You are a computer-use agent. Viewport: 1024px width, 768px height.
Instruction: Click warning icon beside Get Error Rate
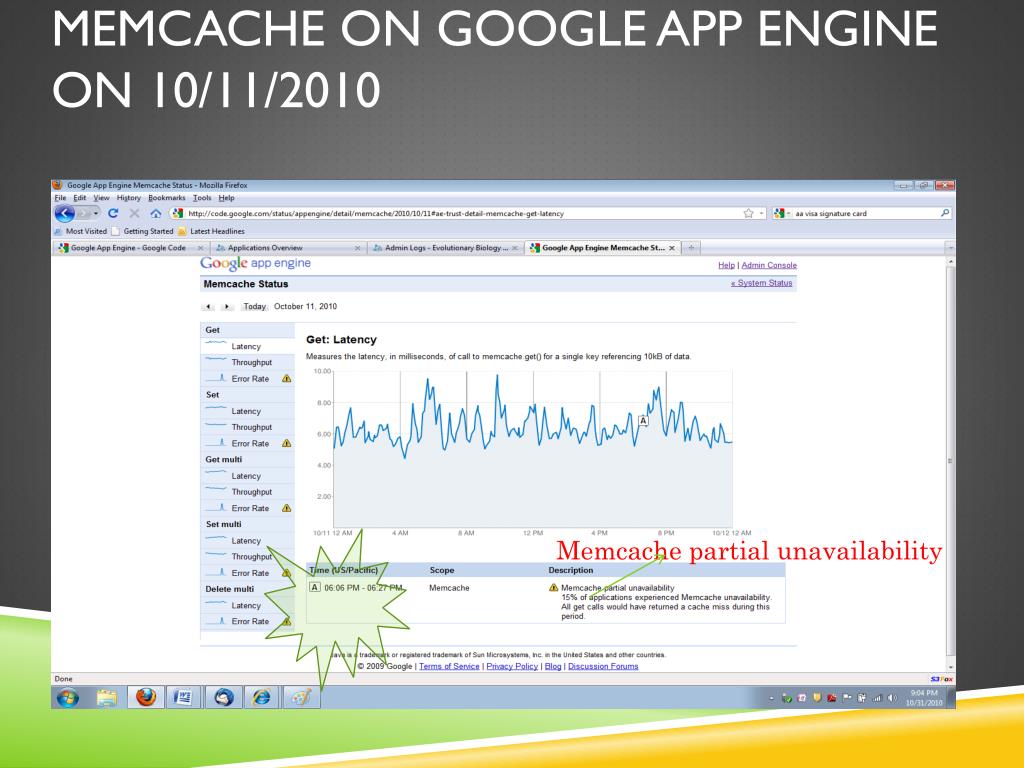coord(286,379)
